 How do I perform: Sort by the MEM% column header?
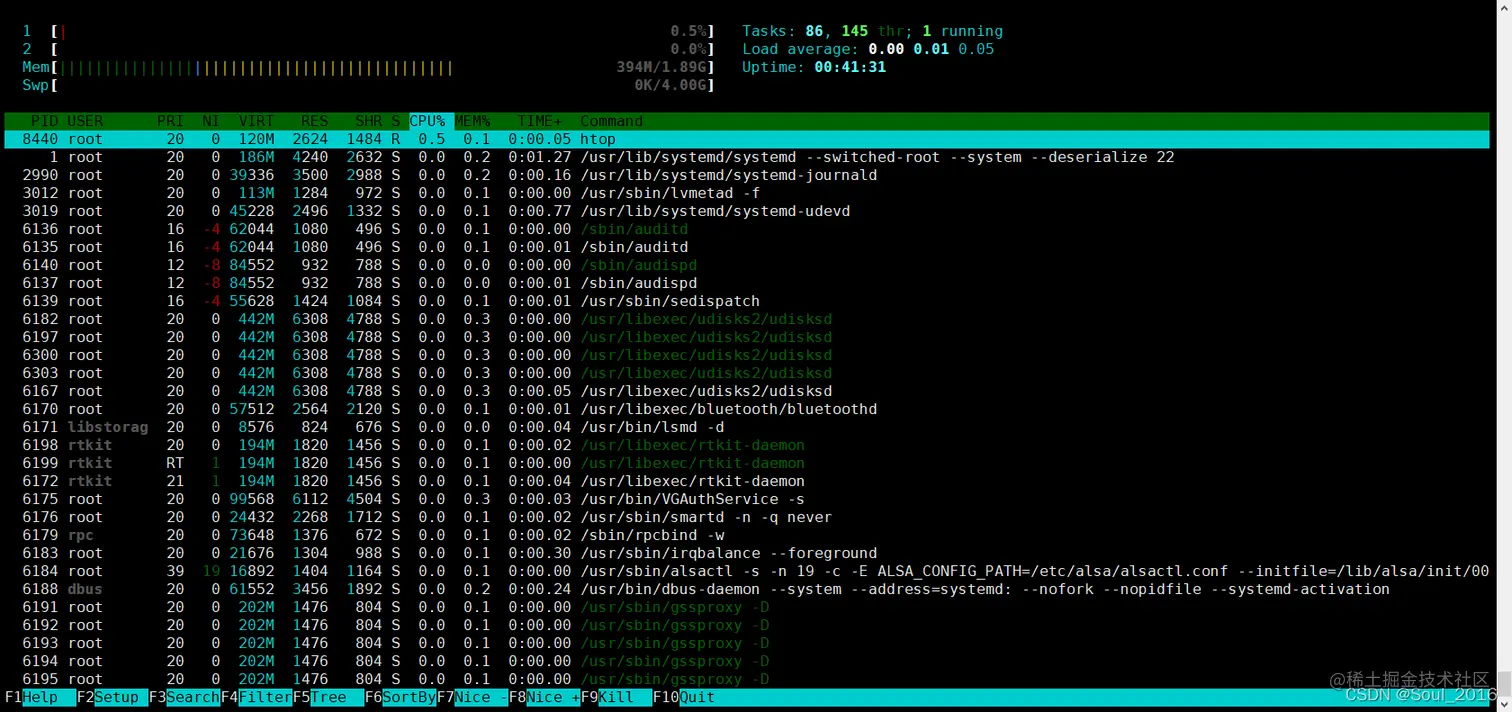click(x=473, y=121)
